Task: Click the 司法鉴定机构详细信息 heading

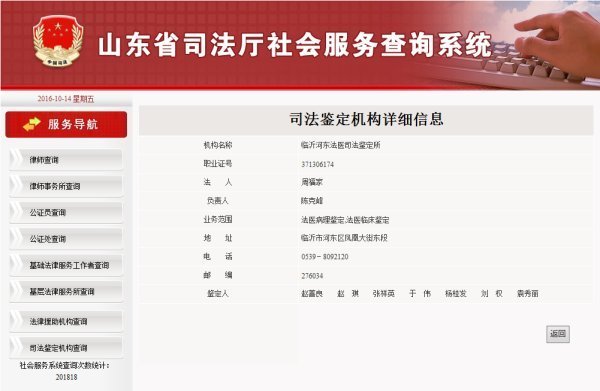Action: tap(366, 119)
